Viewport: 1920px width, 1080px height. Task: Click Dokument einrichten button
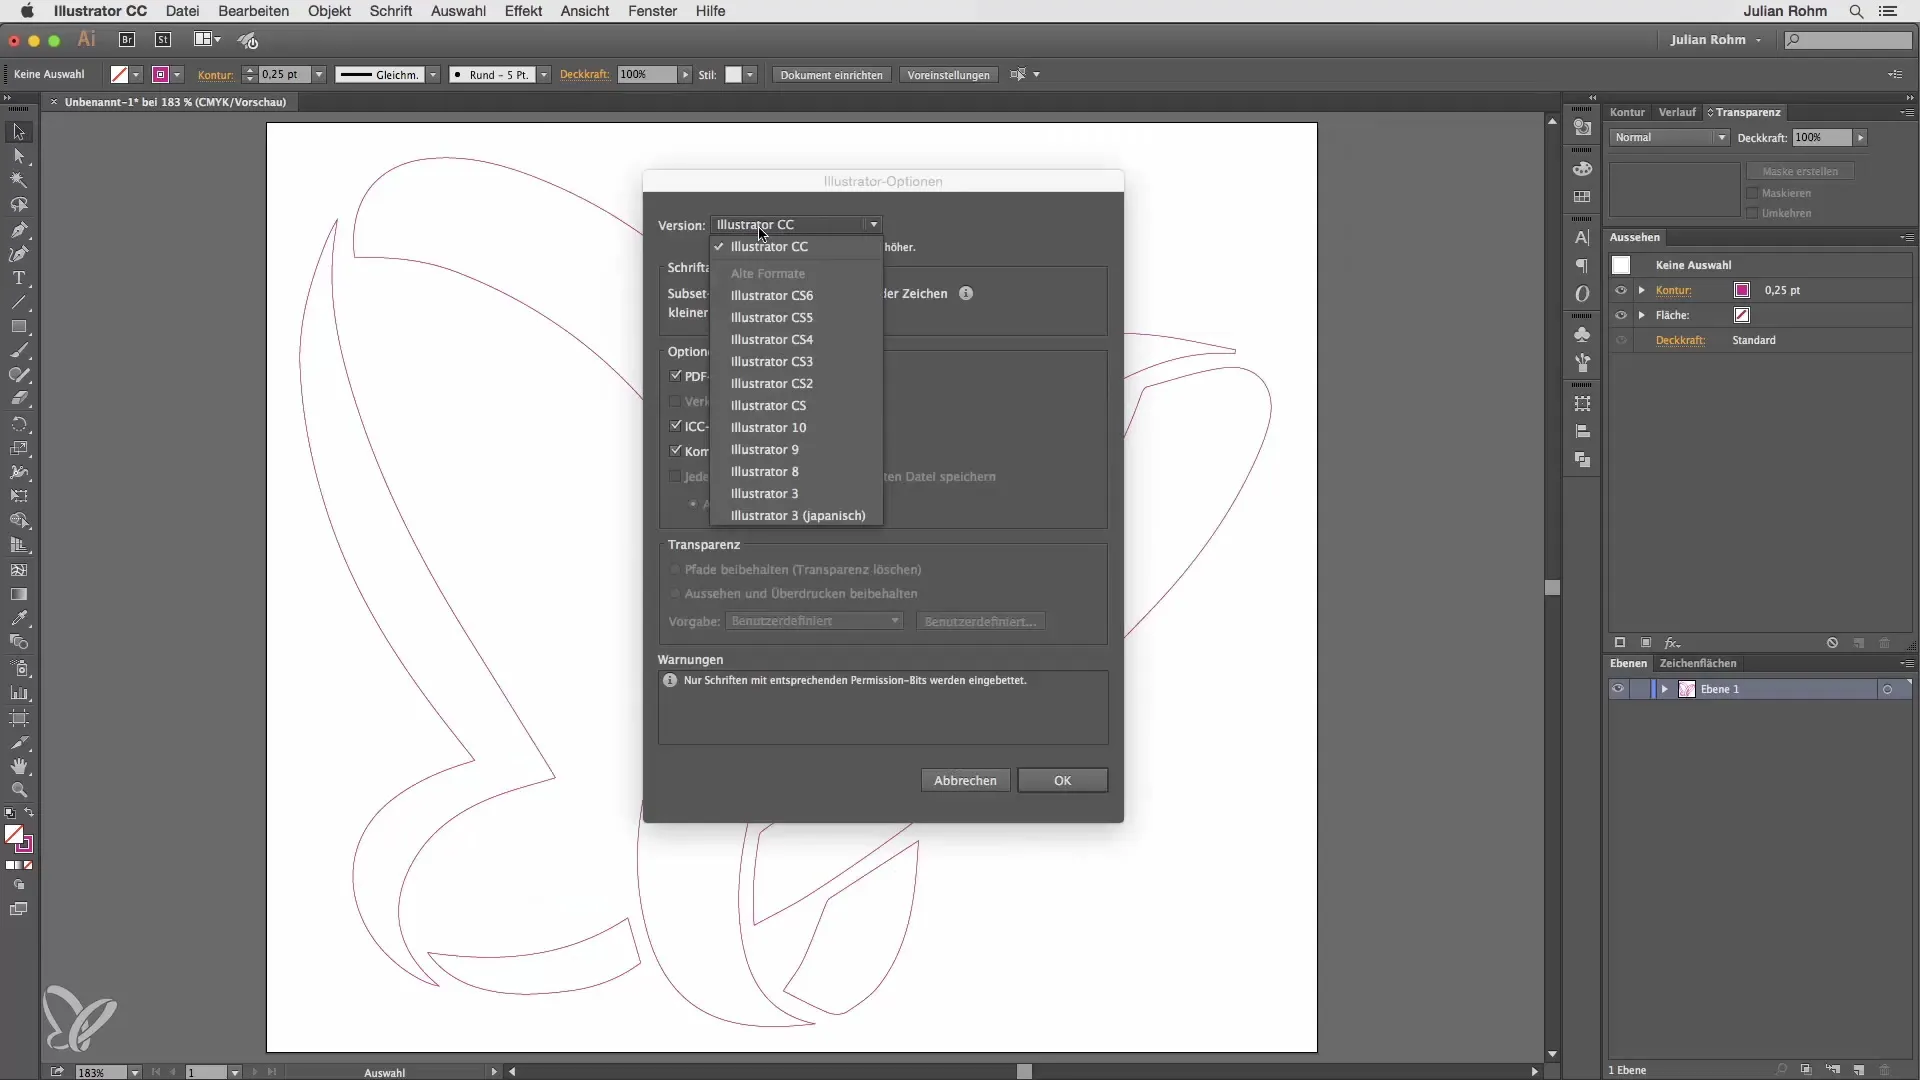(831, 75)
